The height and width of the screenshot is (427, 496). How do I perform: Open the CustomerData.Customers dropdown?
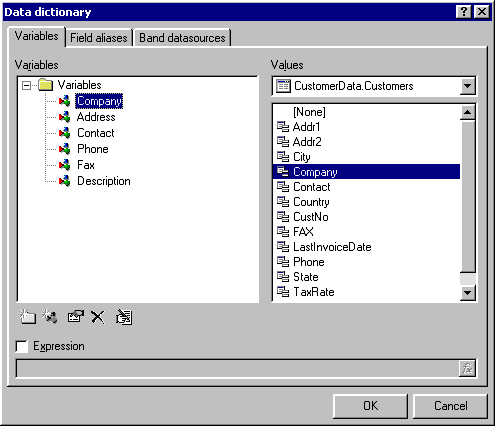(467, 86)
